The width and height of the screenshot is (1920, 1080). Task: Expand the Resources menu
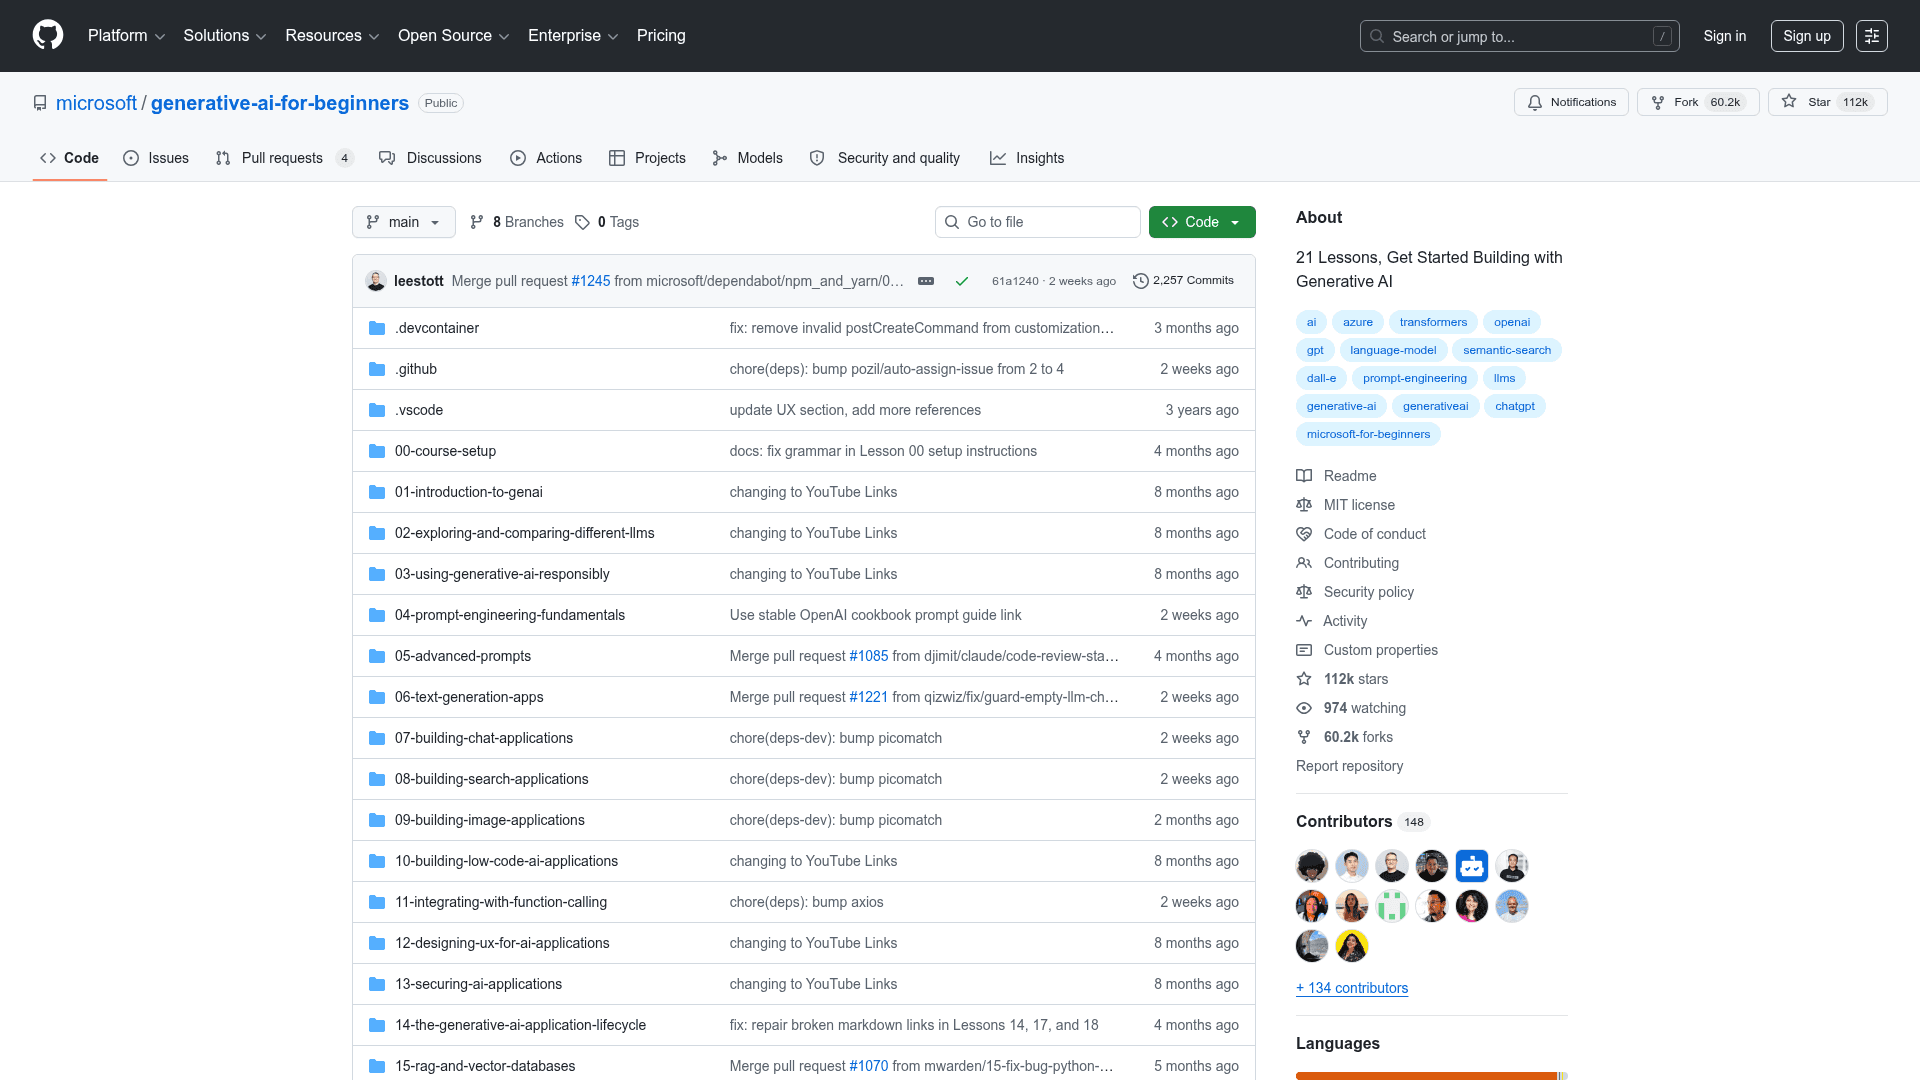(332, 36)
